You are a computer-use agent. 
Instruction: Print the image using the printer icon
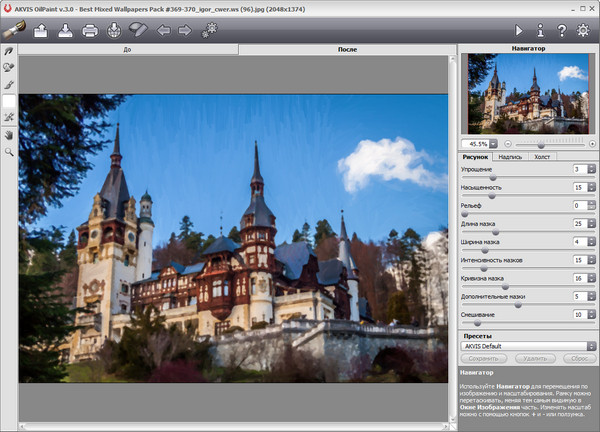pos(90,30)
